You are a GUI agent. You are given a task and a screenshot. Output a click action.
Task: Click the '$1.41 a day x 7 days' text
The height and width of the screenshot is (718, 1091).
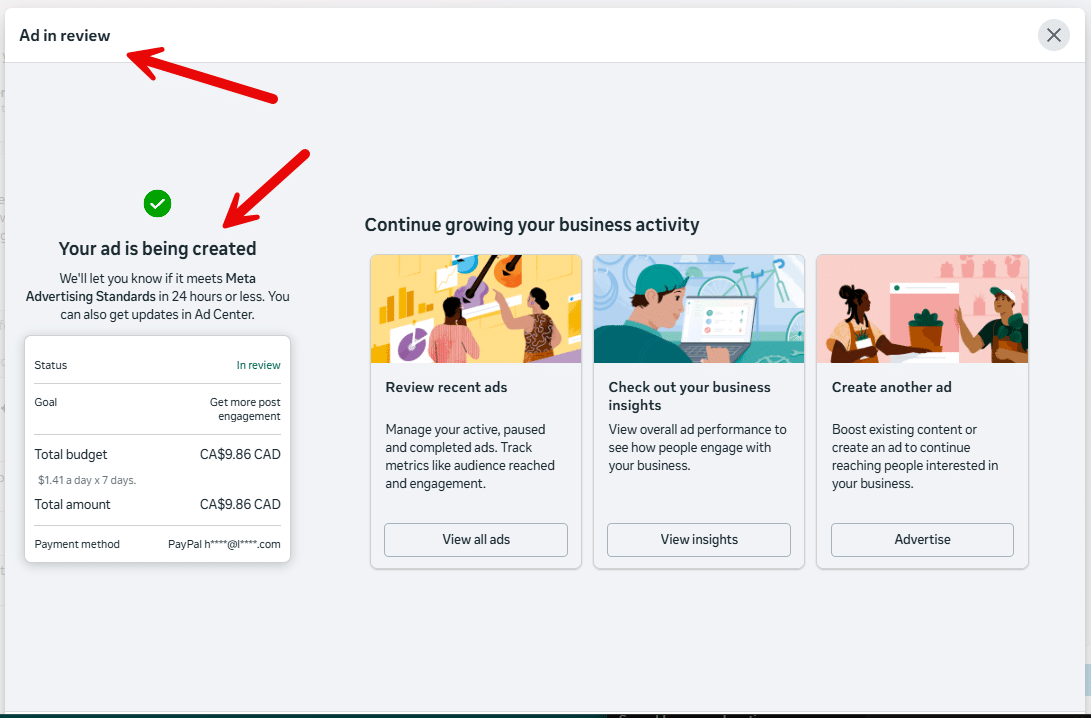(87, 480)
